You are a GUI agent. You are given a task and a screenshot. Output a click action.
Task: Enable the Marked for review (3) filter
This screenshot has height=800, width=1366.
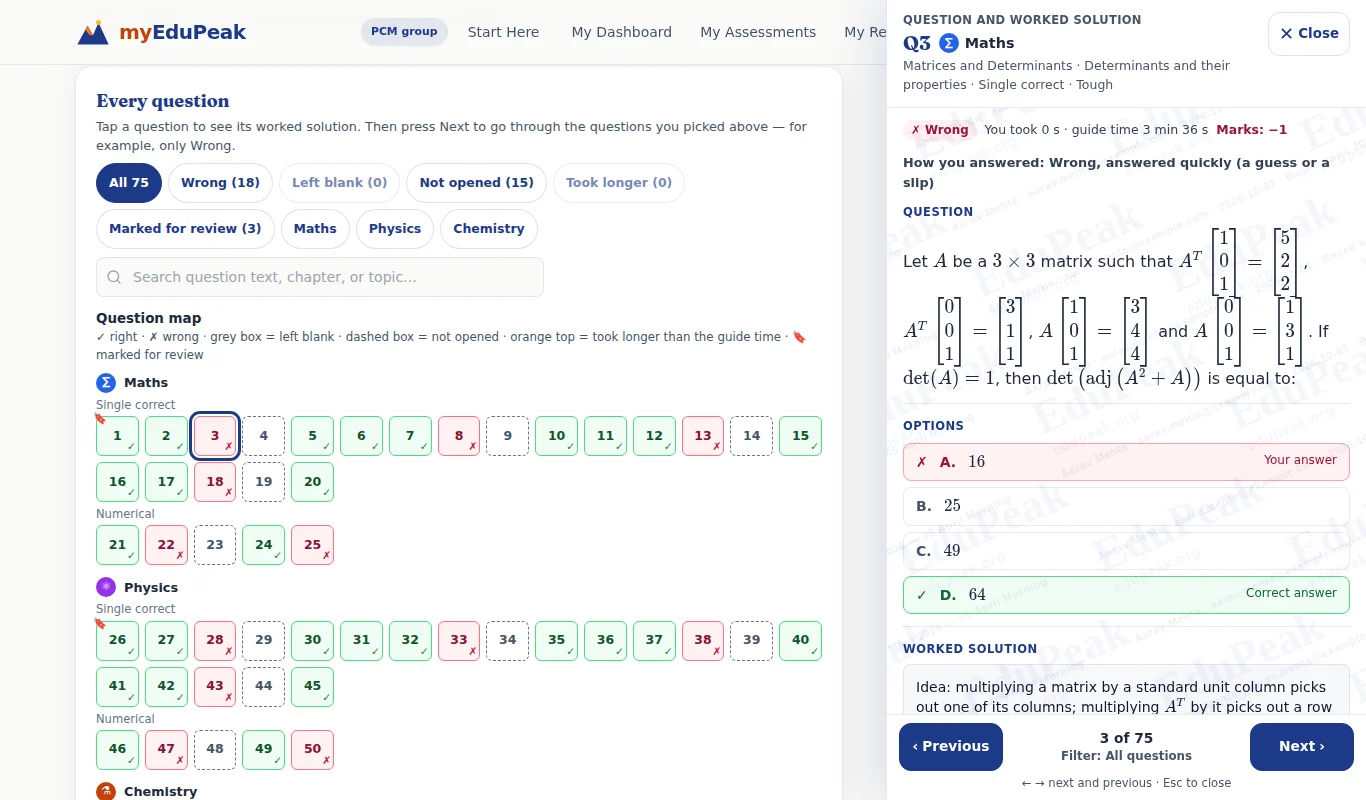pyautogui.click(x=185, y=229)
